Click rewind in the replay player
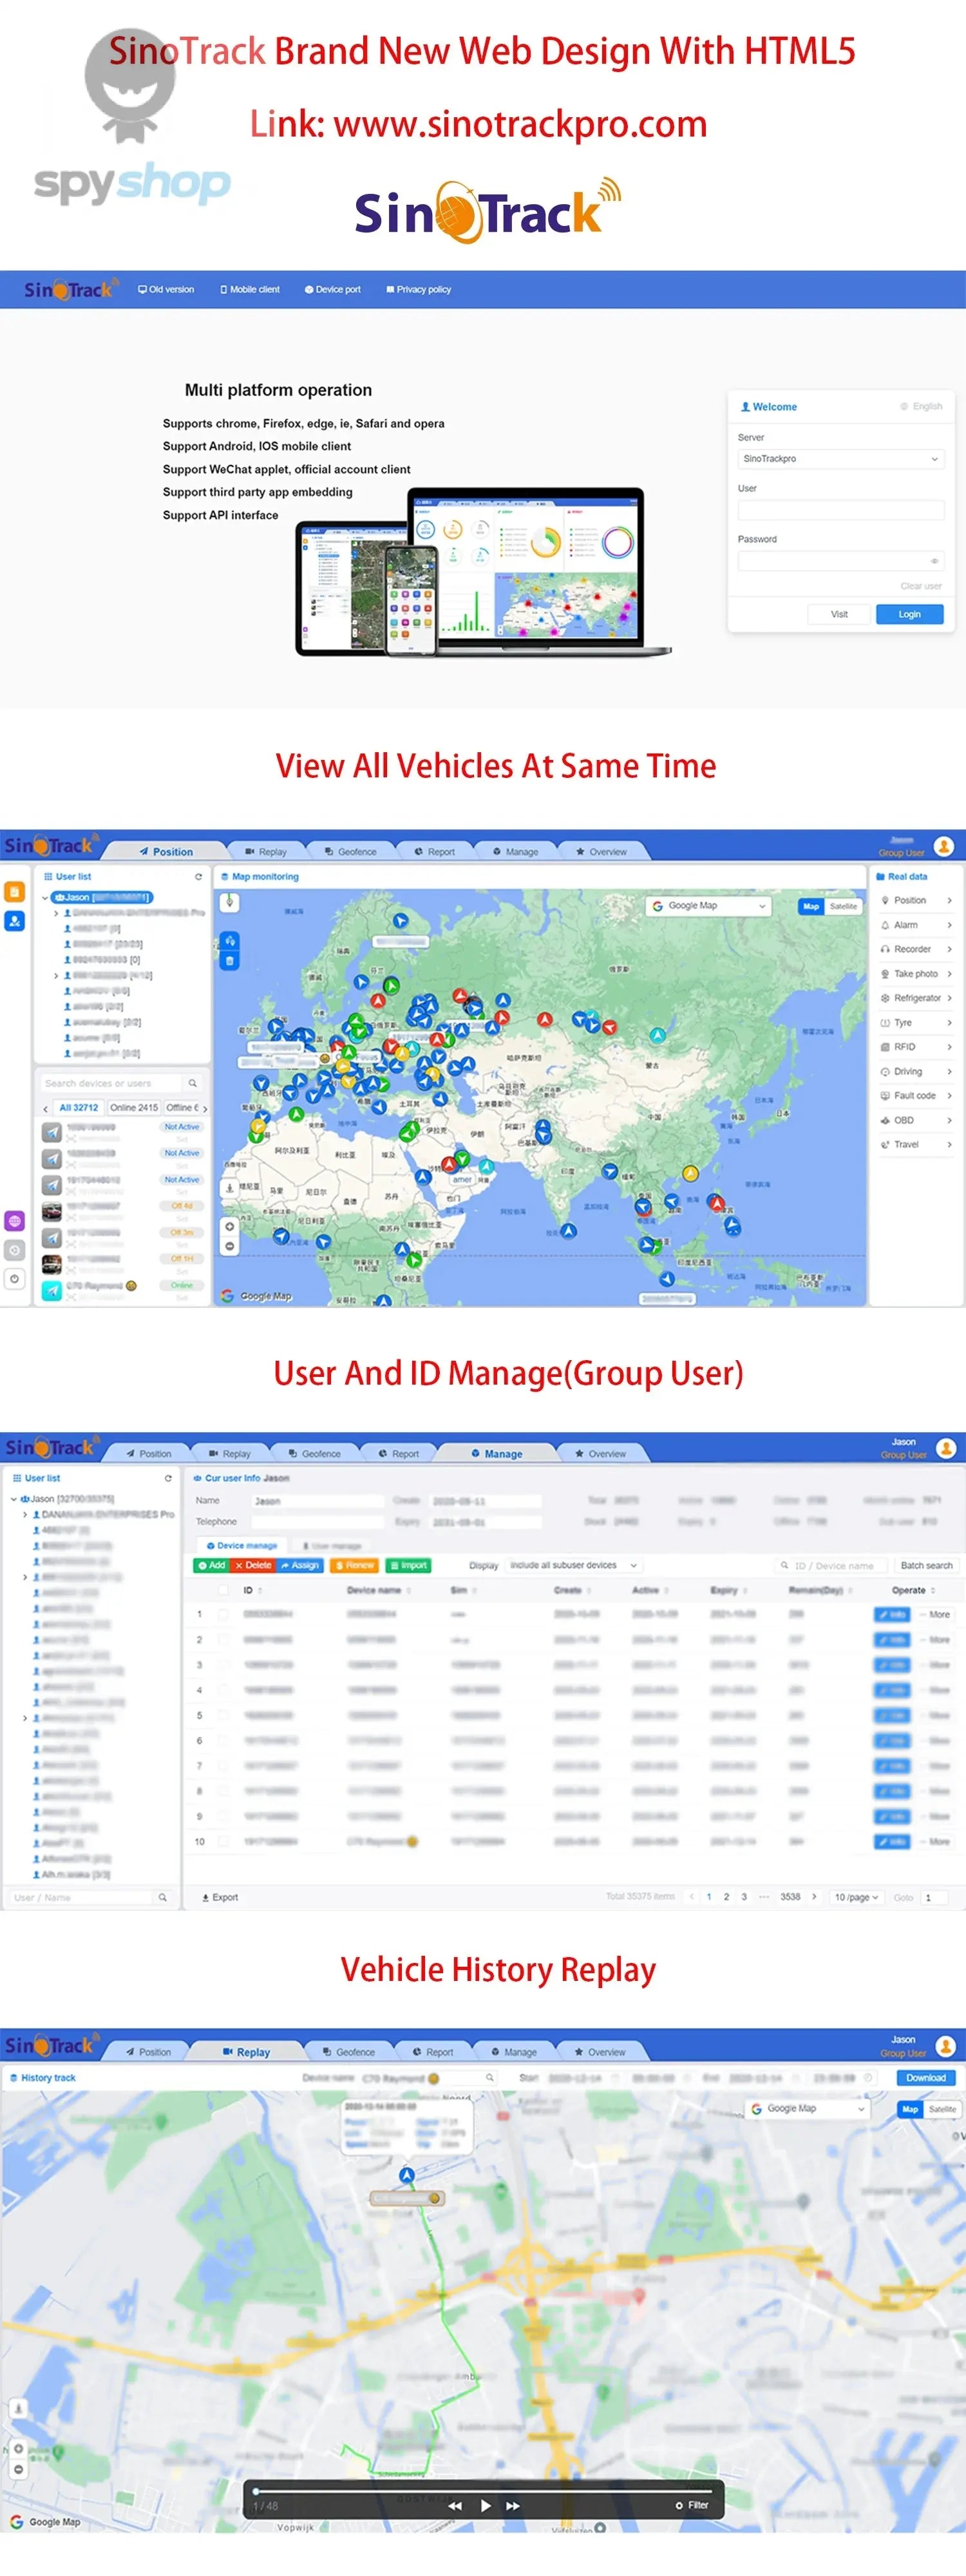The height and width of the screenshot is (2576, 966). click(x=455, y=2505)
